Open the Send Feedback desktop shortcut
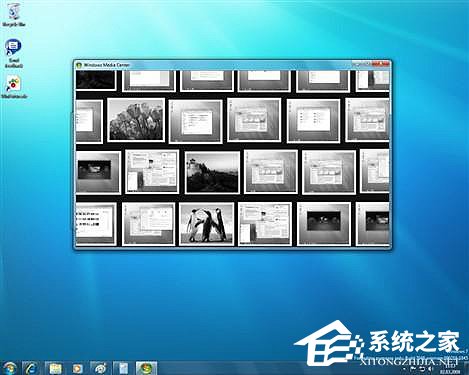This screenshot has width=469, height=375. [13, 53]
